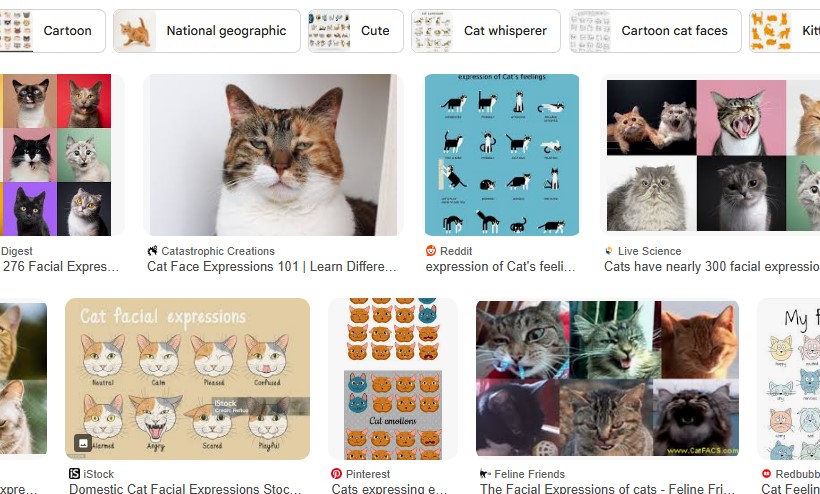The image size is (820, 494).
Task: Open the blue cat feelings chart thumbnail
Action: pos(502,155)
